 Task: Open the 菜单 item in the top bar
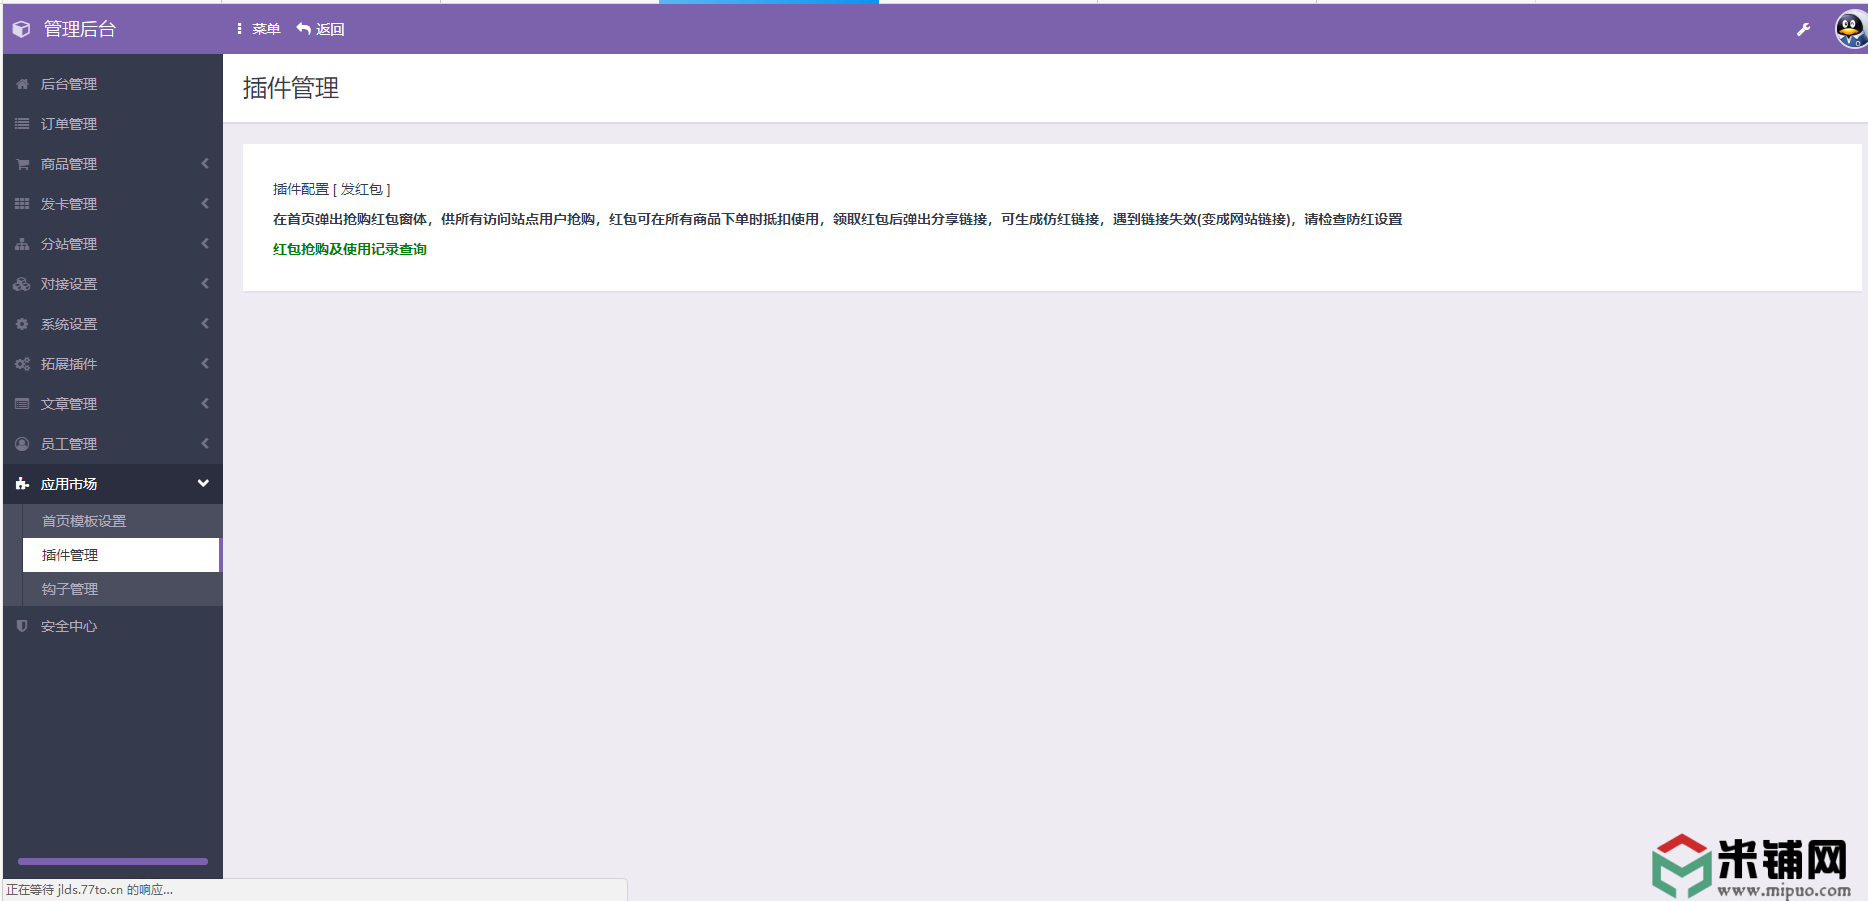258,29
